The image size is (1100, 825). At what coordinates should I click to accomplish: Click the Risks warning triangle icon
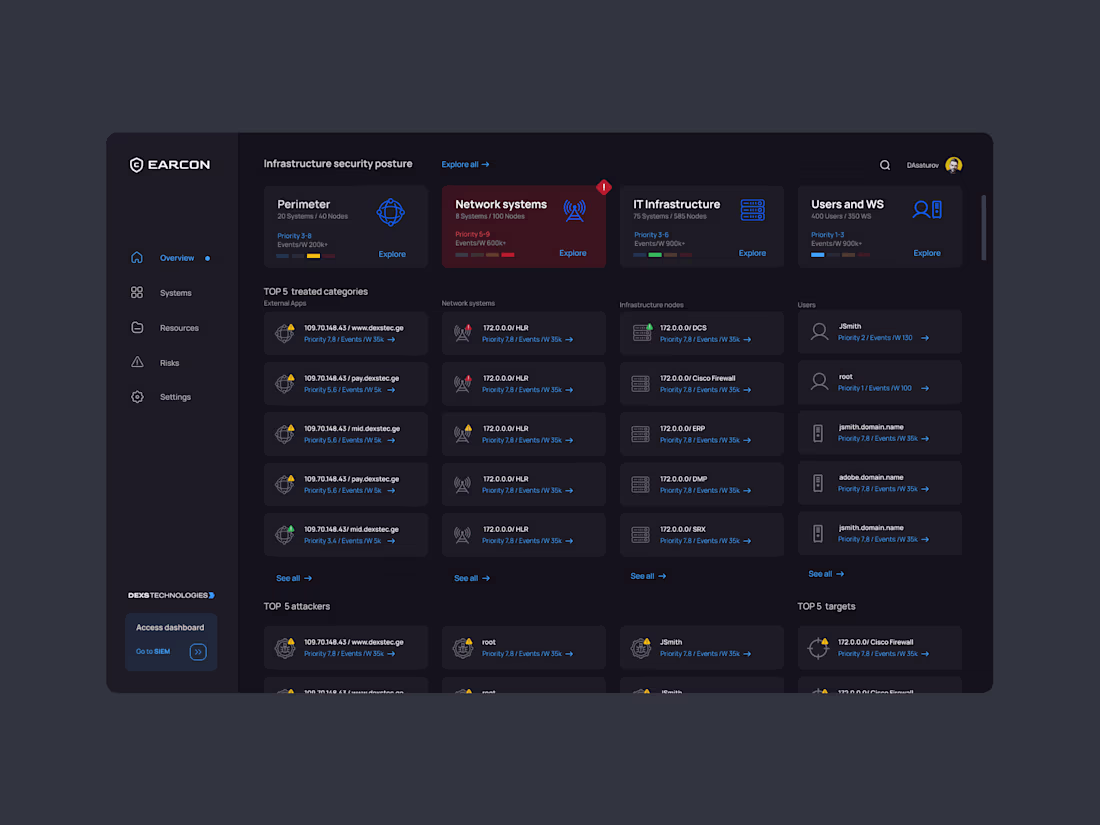tap(137, 362)
